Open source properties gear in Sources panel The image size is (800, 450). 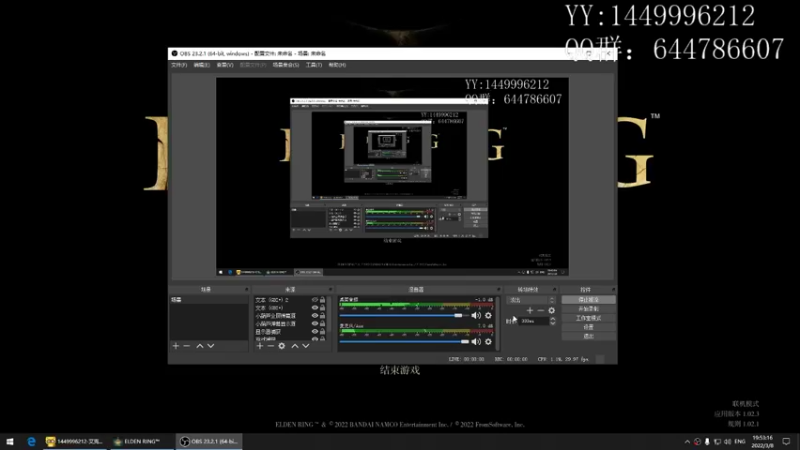tap(282, 346)
